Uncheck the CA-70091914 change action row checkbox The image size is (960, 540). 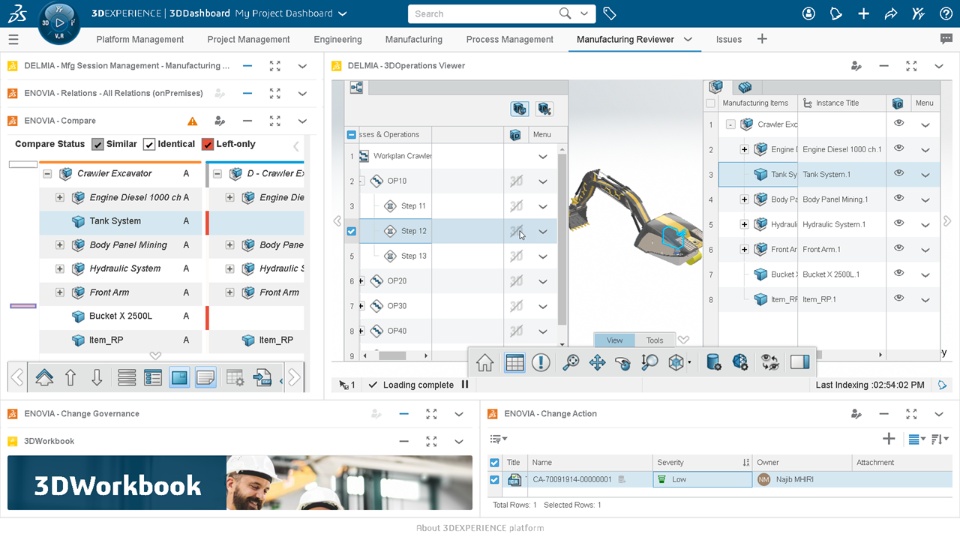(494, 479)
